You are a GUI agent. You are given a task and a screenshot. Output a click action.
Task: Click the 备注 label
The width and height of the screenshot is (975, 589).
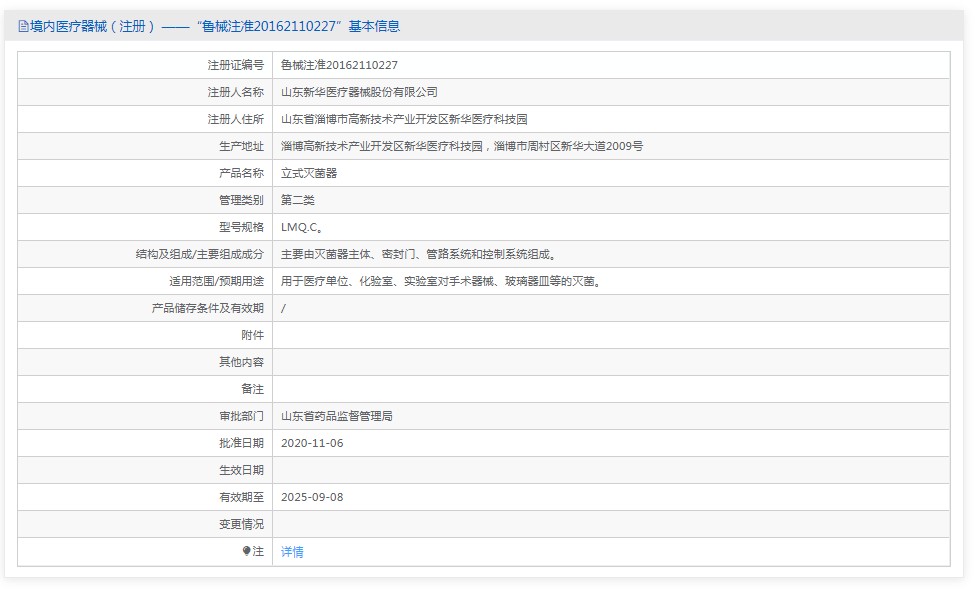point(252,389)
